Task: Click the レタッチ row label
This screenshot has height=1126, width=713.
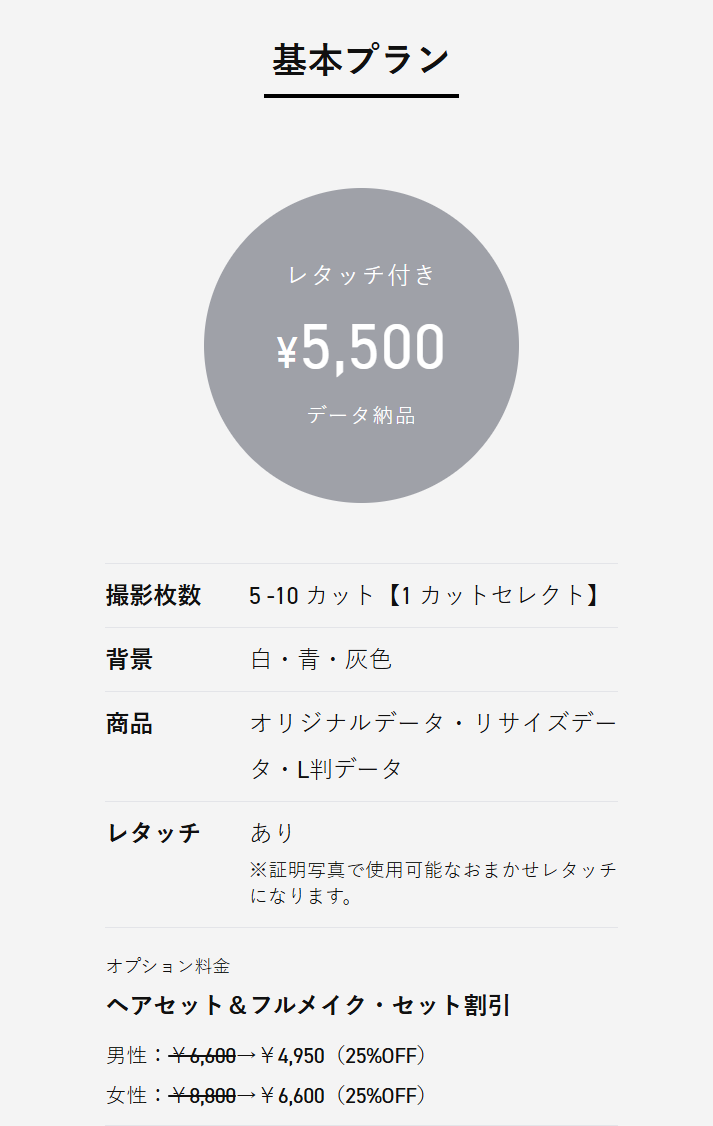Action: pos(153,833)
